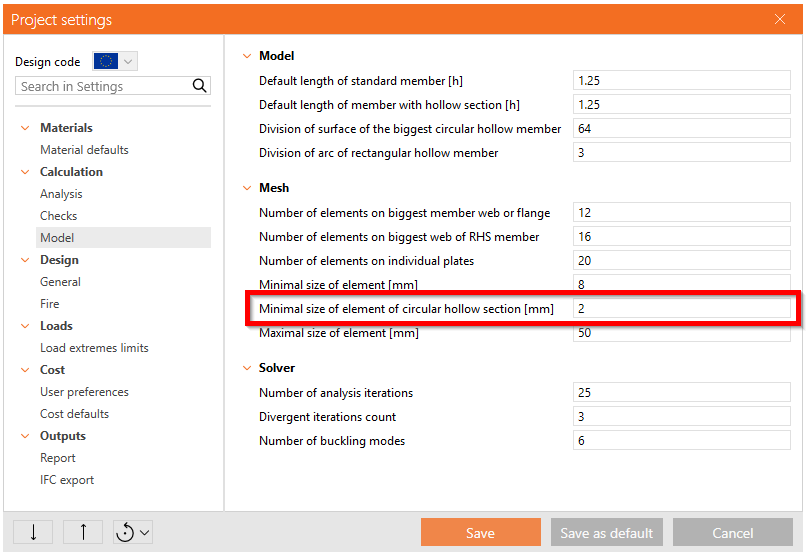Click the down arrow import button
Viewport: 807px width, 557px height.
click(x=33, y=532)
